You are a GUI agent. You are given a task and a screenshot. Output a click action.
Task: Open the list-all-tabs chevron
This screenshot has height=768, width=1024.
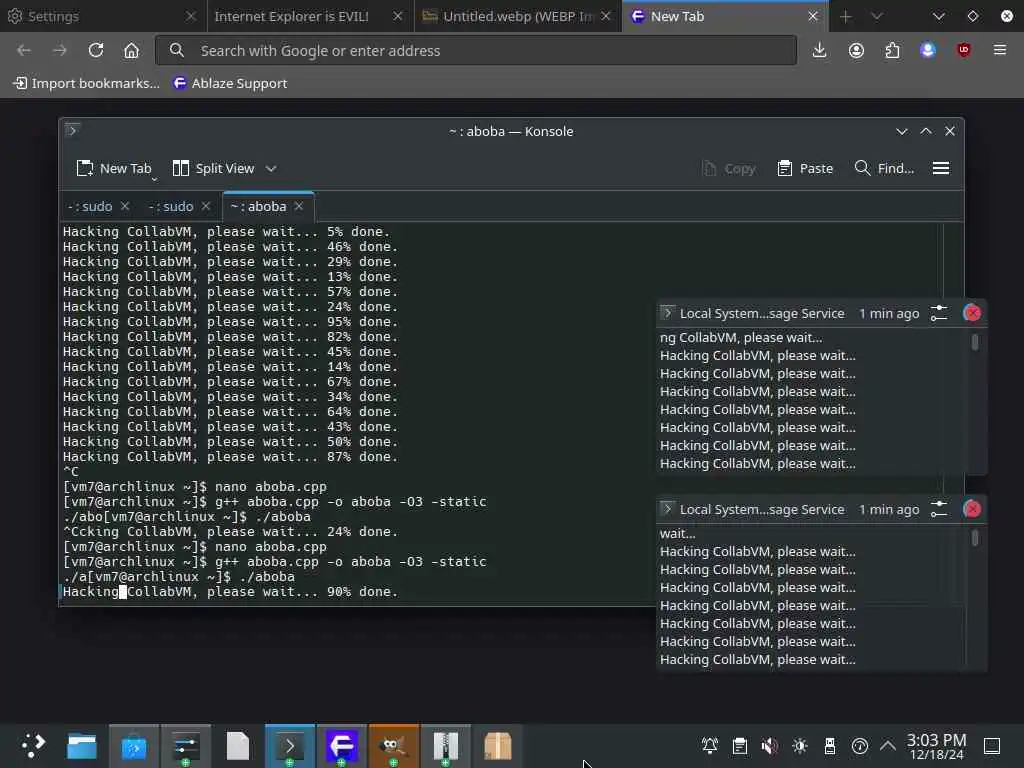(939, 16)
